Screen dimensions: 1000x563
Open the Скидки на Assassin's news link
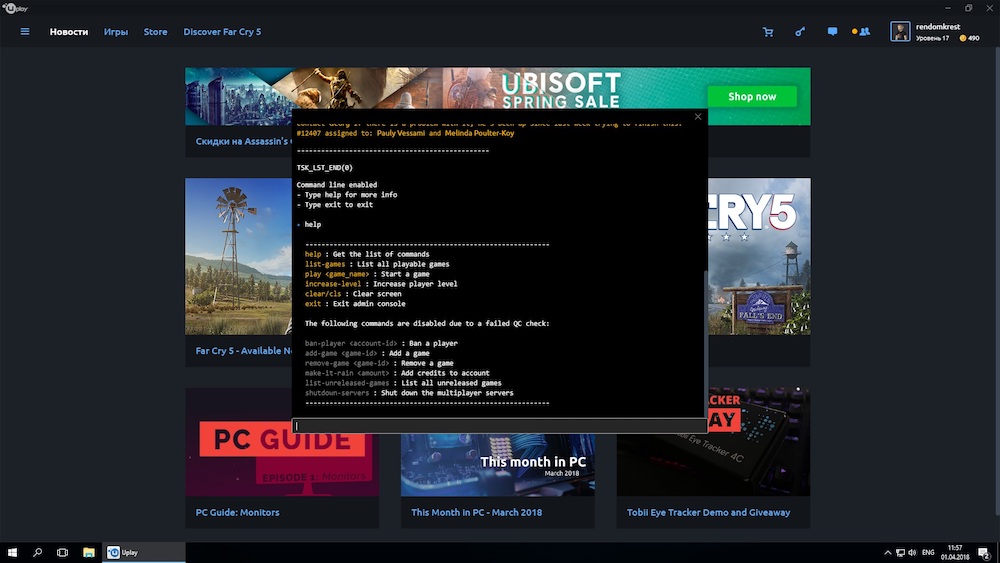click(242, 141)
